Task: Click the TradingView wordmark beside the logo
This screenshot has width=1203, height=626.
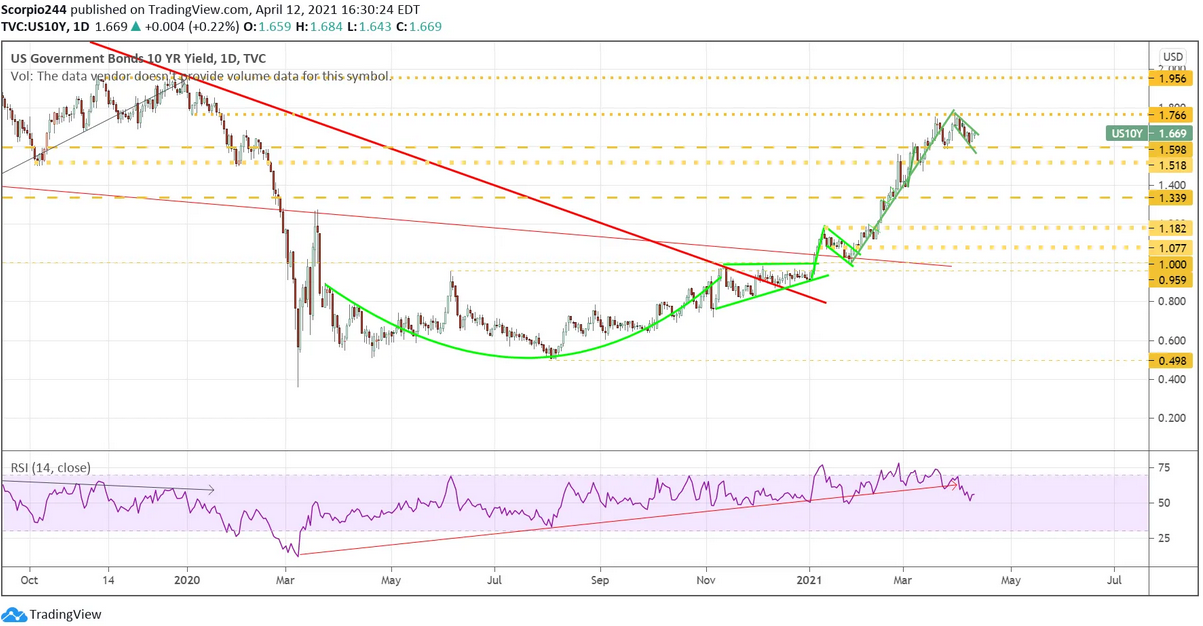Action: [x=65, y=615]
